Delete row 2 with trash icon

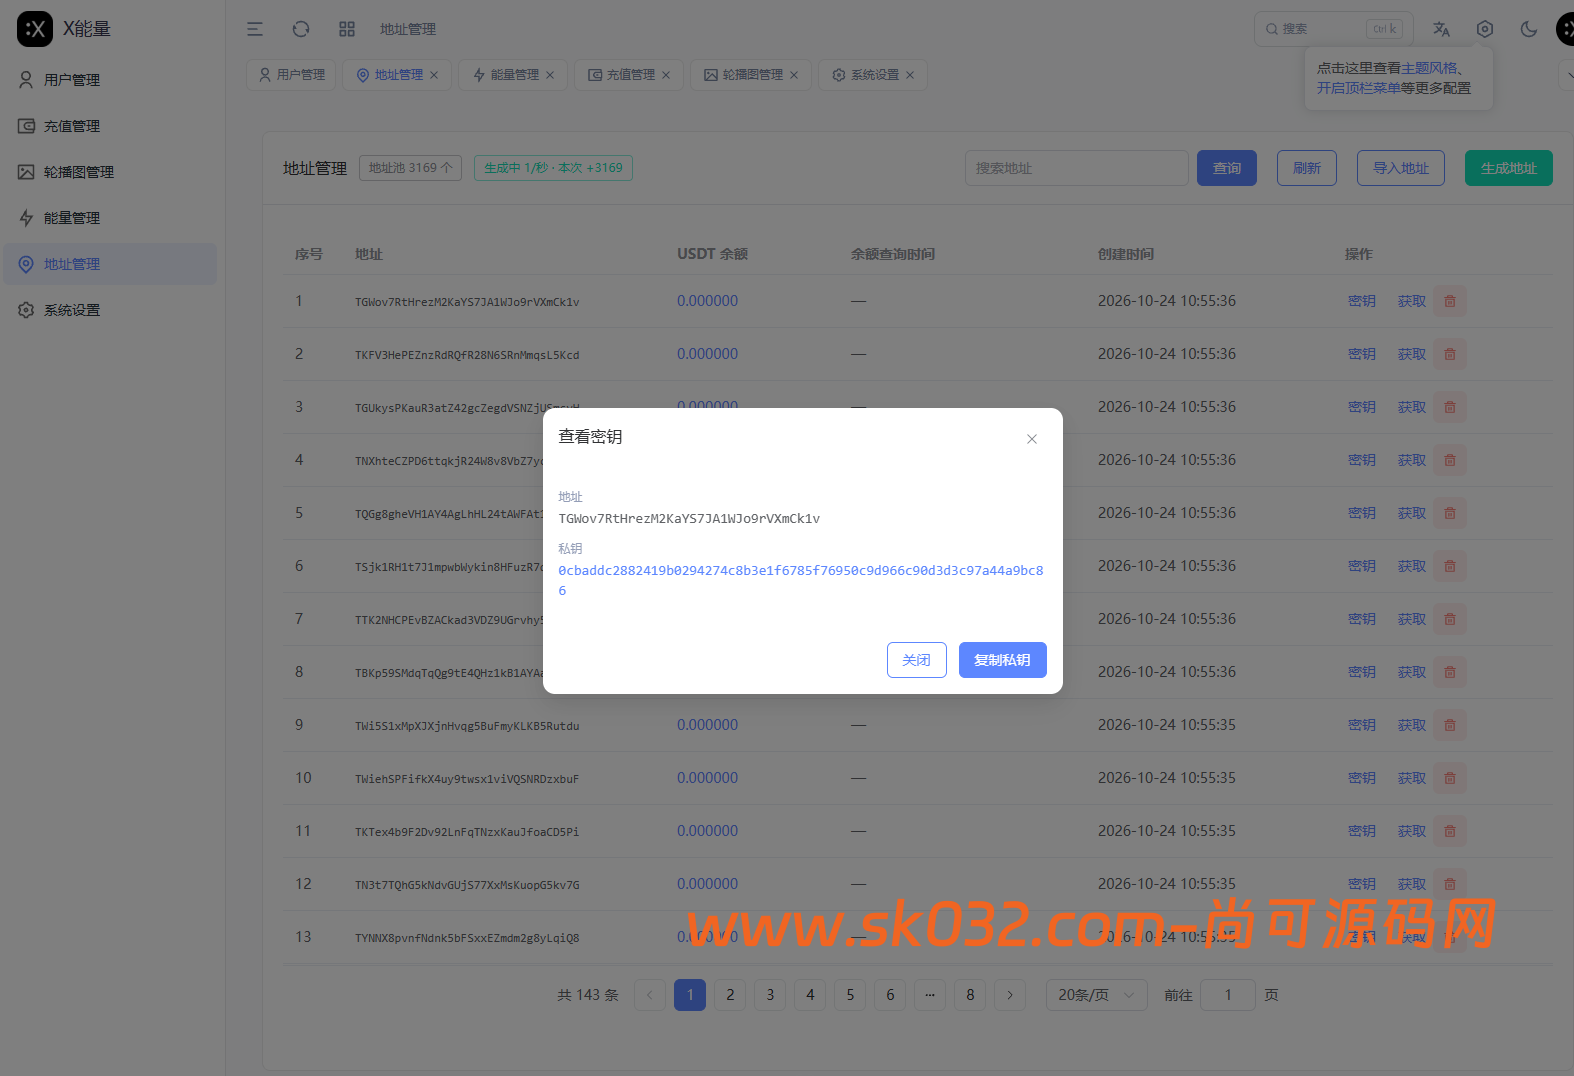point(1450,354)
